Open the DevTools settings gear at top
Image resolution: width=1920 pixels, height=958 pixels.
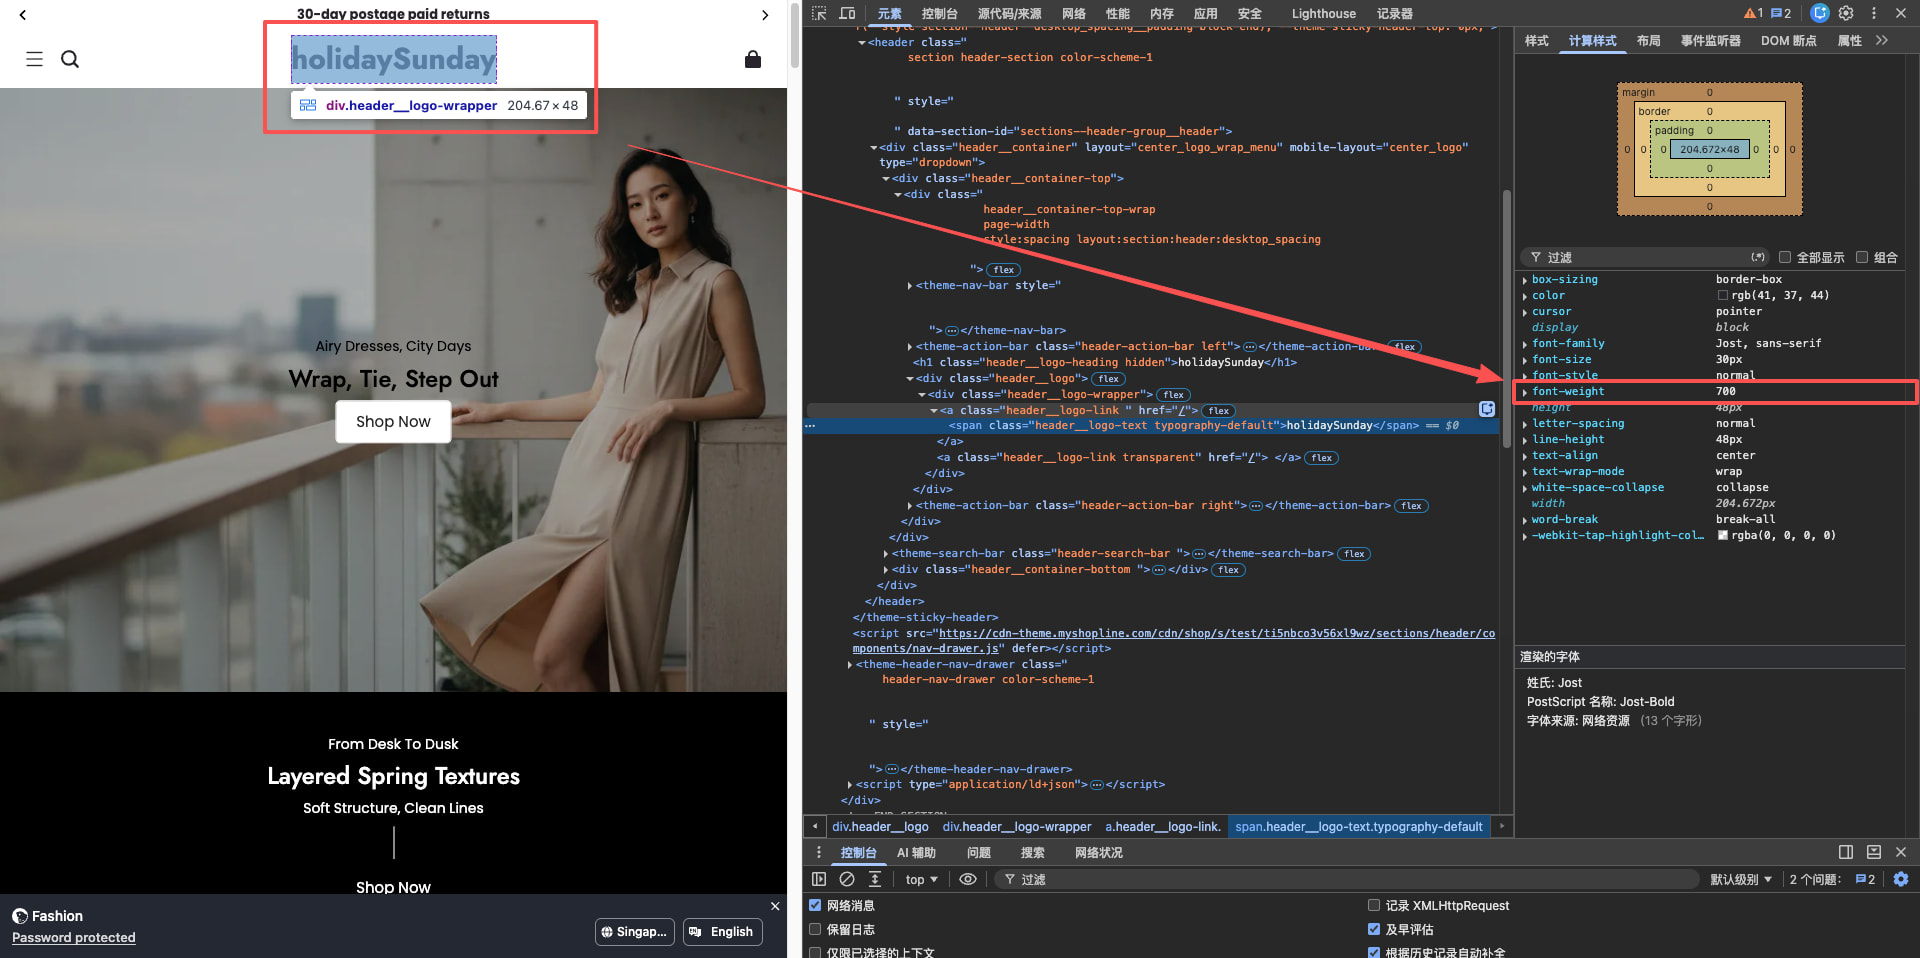[1846, 13]
